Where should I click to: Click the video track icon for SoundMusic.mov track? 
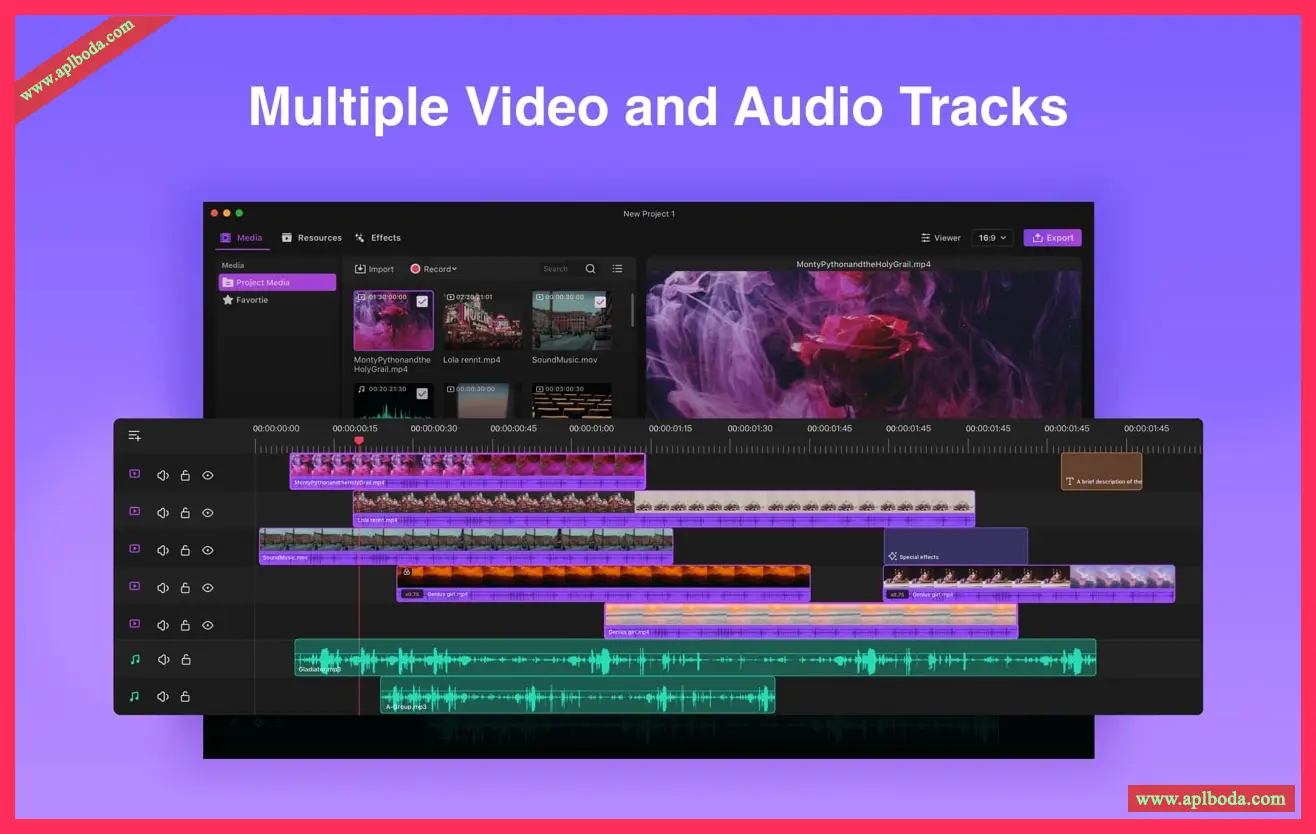click(135, 548)
